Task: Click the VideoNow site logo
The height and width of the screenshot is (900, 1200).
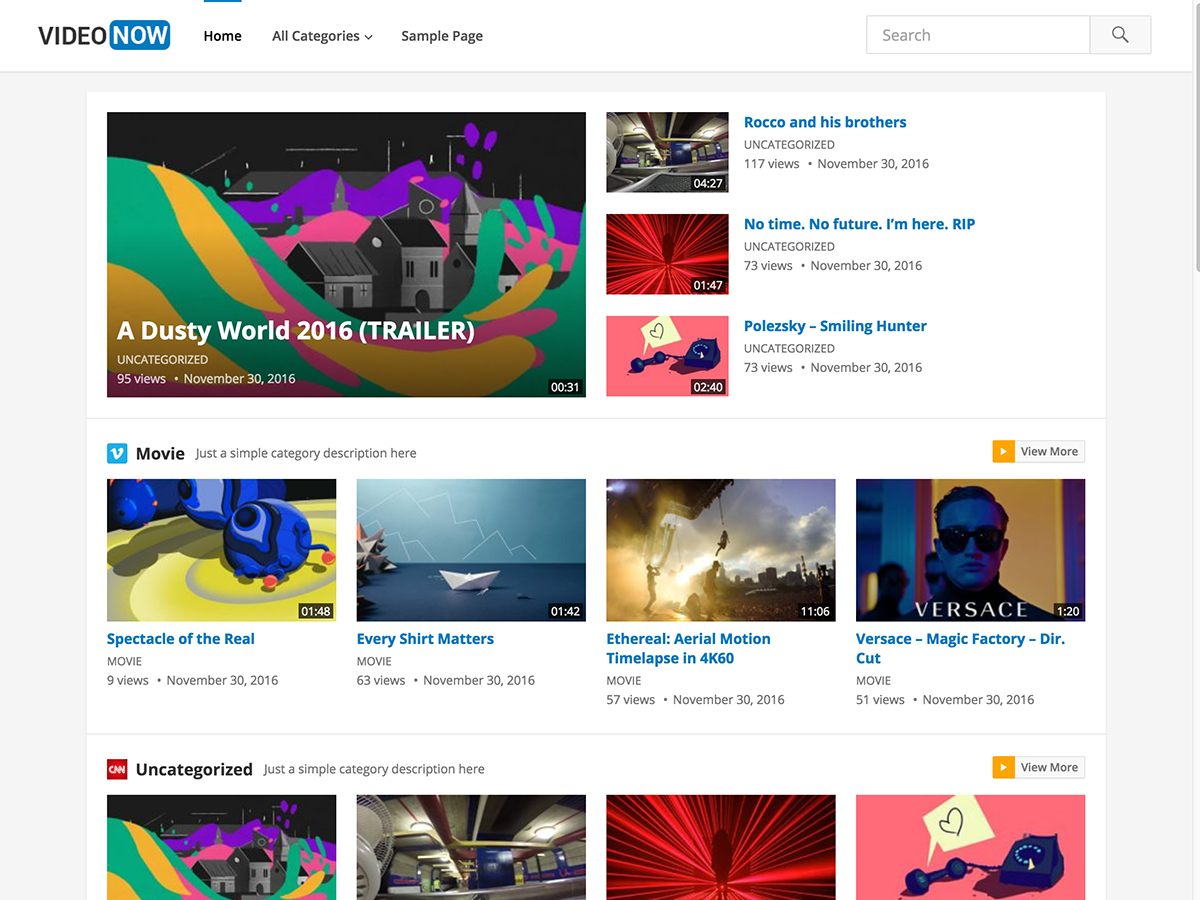Action: tap(104, 36)
